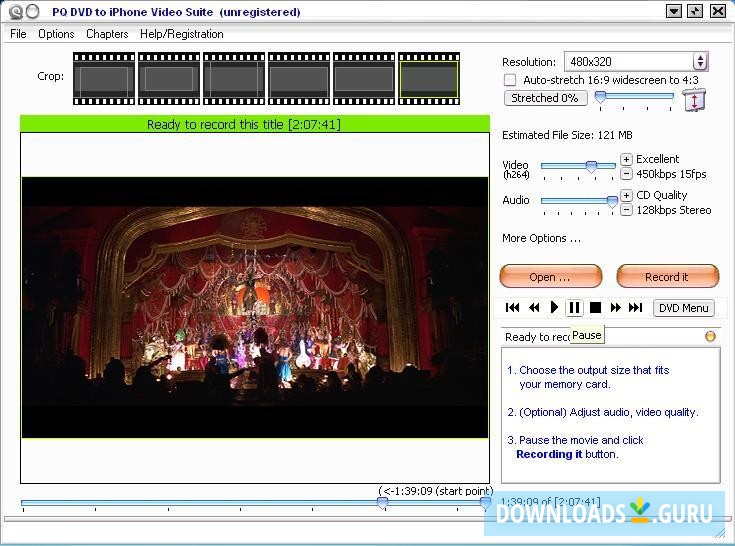
Task: Click the application logo icon in title bar
Action: click(15, 11)
